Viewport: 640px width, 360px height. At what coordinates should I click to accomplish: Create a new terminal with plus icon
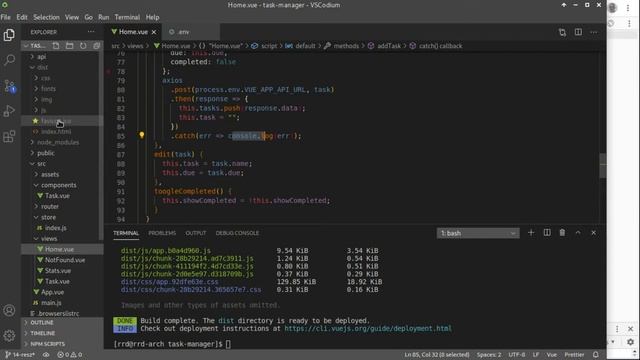(x=531, y=233)
